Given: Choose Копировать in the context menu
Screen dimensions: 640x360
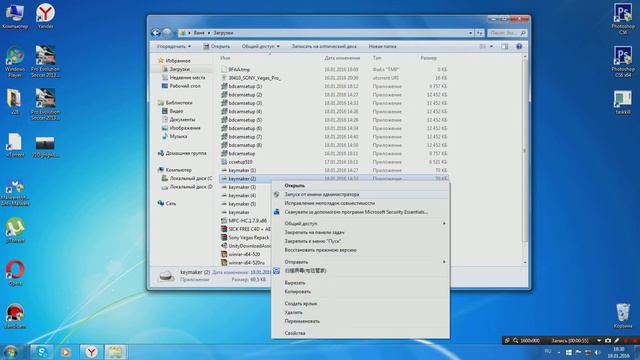Looking at the screenshot, I should pos(298,292).
